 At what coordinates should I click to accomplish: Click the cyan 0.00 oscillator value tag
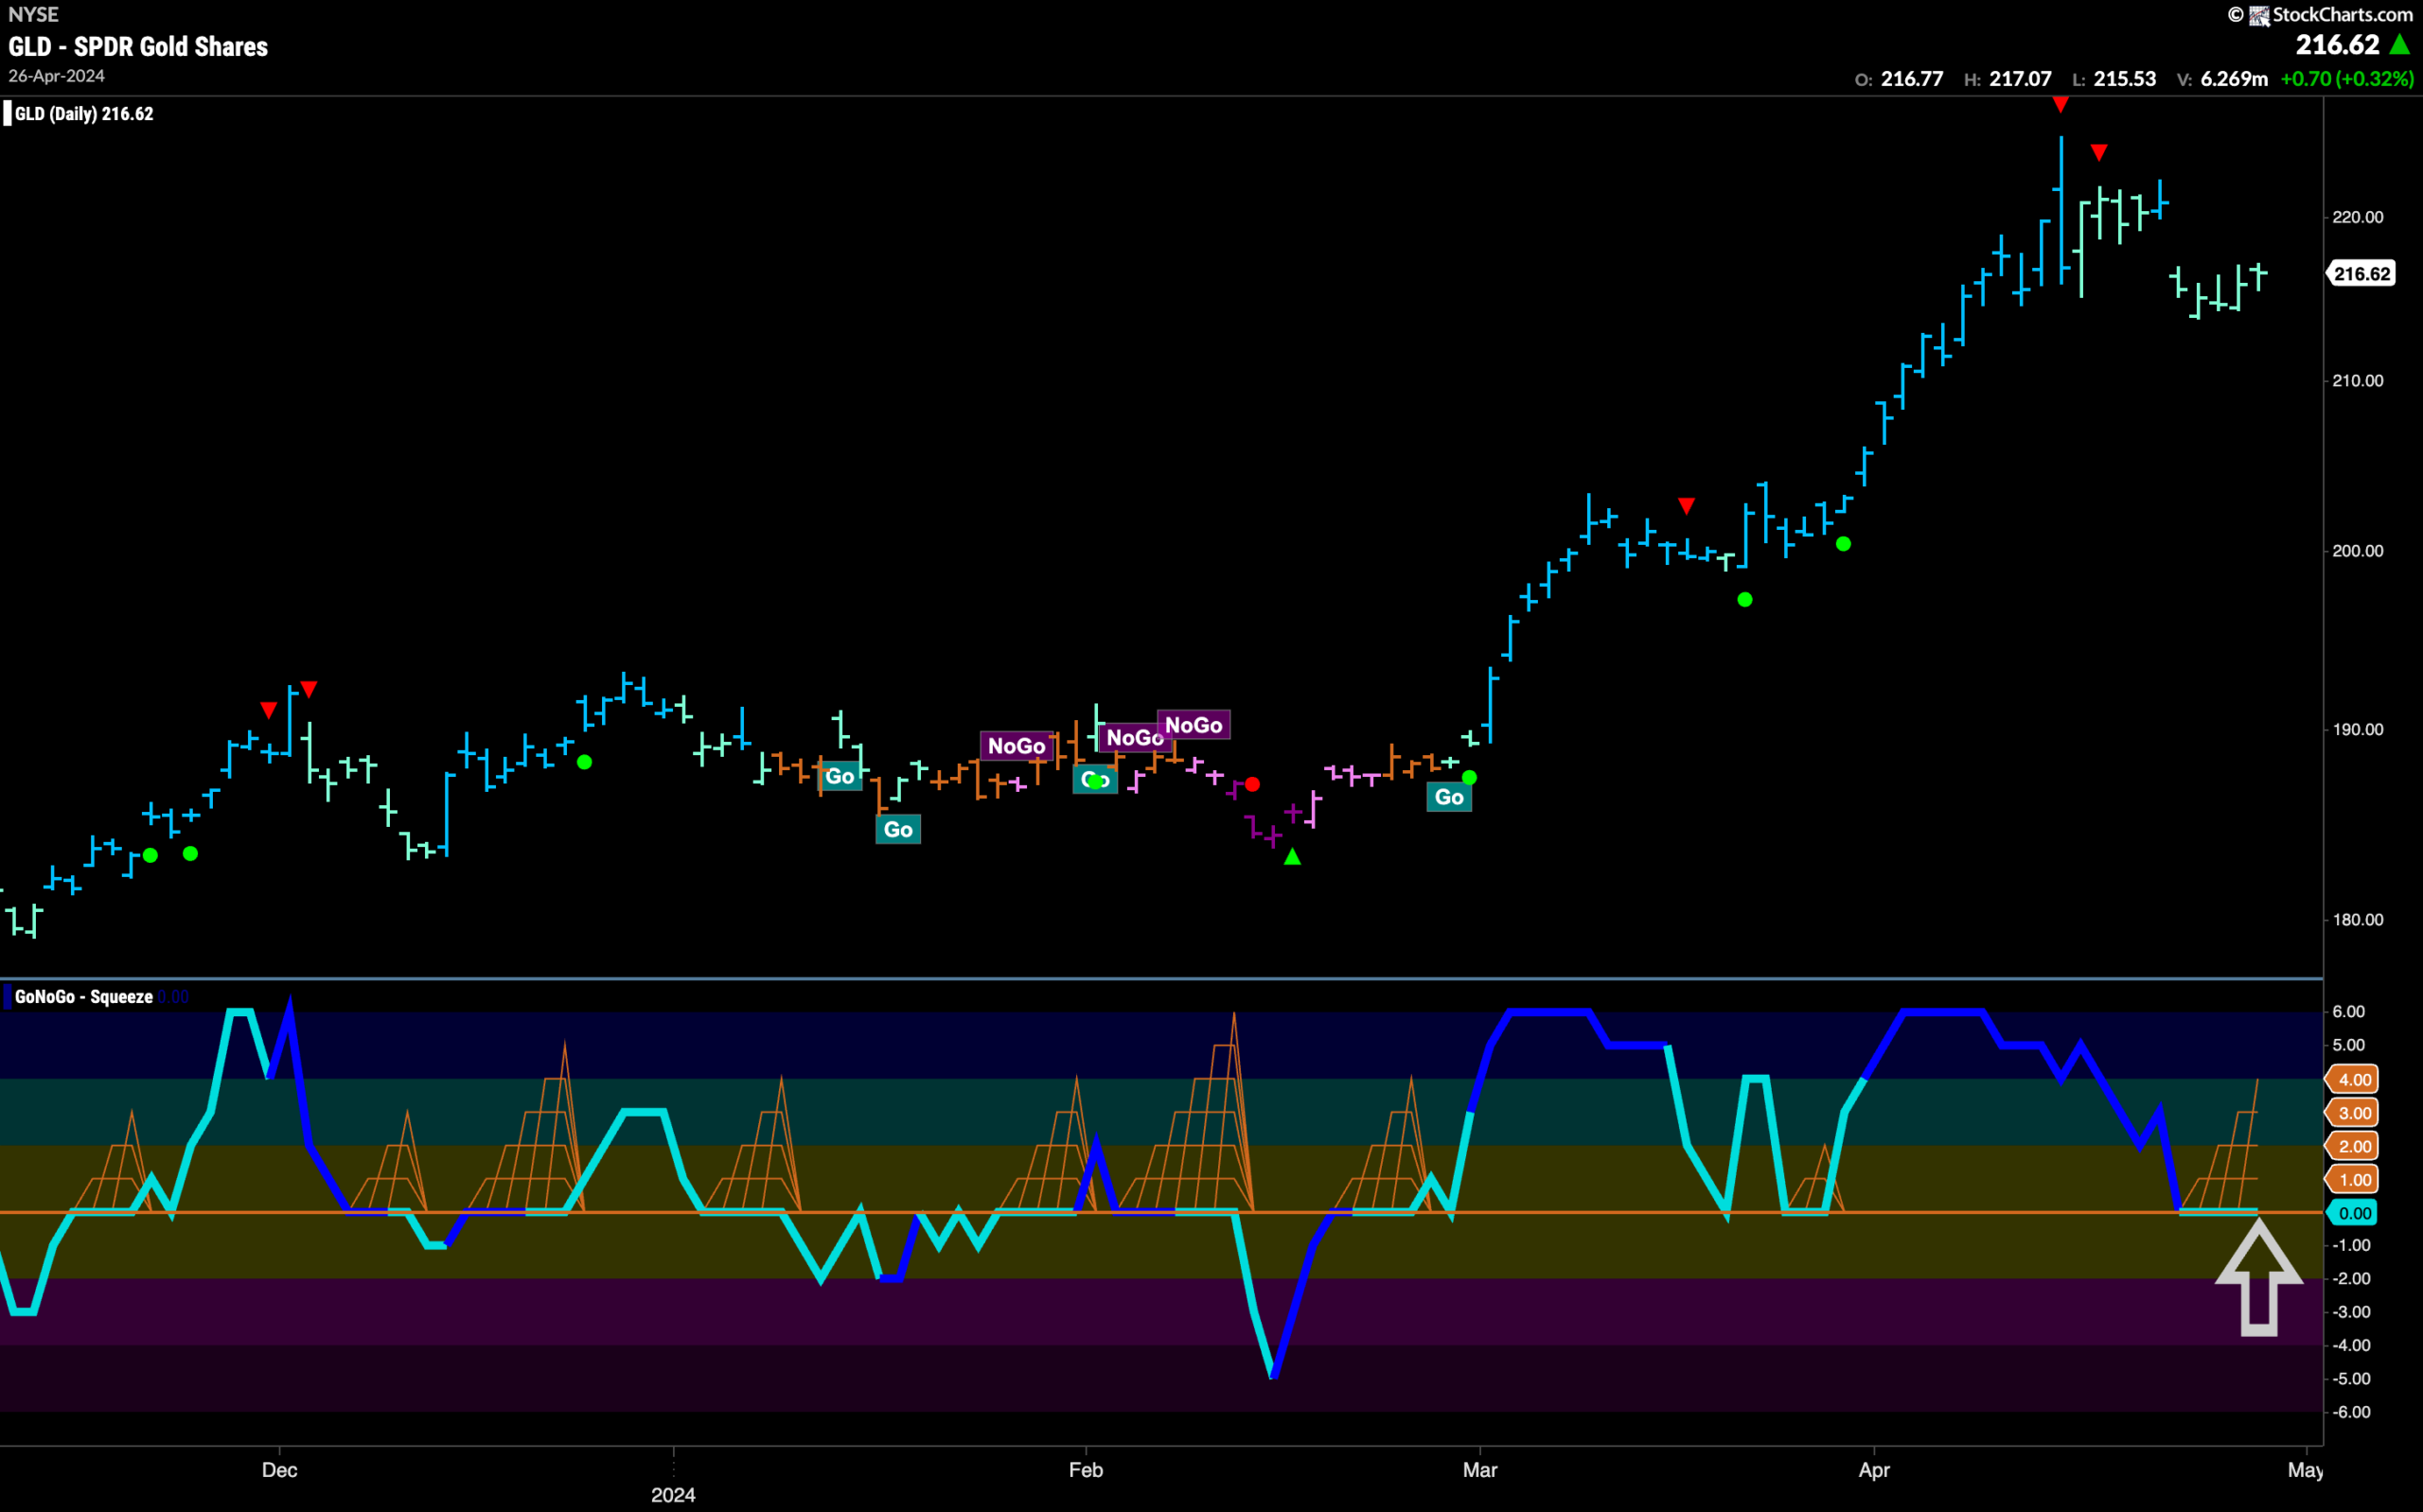[2354, 1213]
